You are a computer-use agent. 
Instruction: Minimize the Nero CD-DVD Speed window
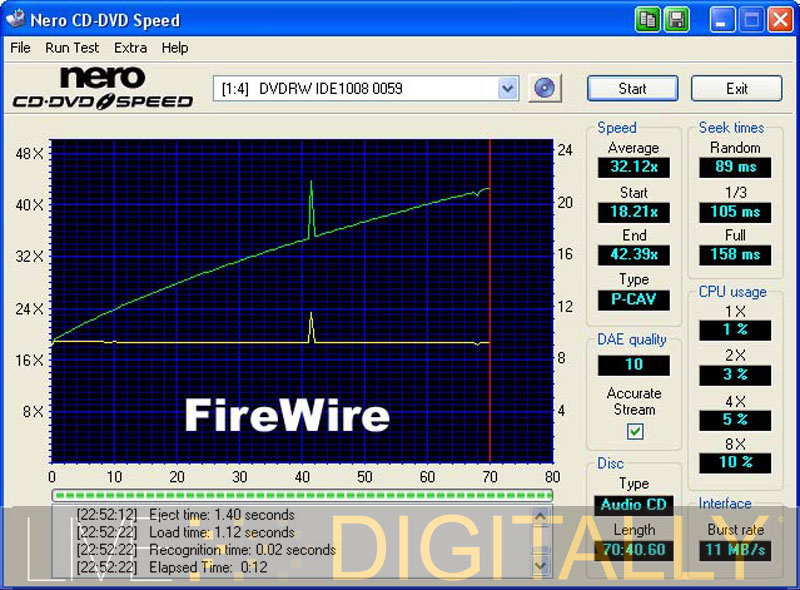click(x=723, y=19)
